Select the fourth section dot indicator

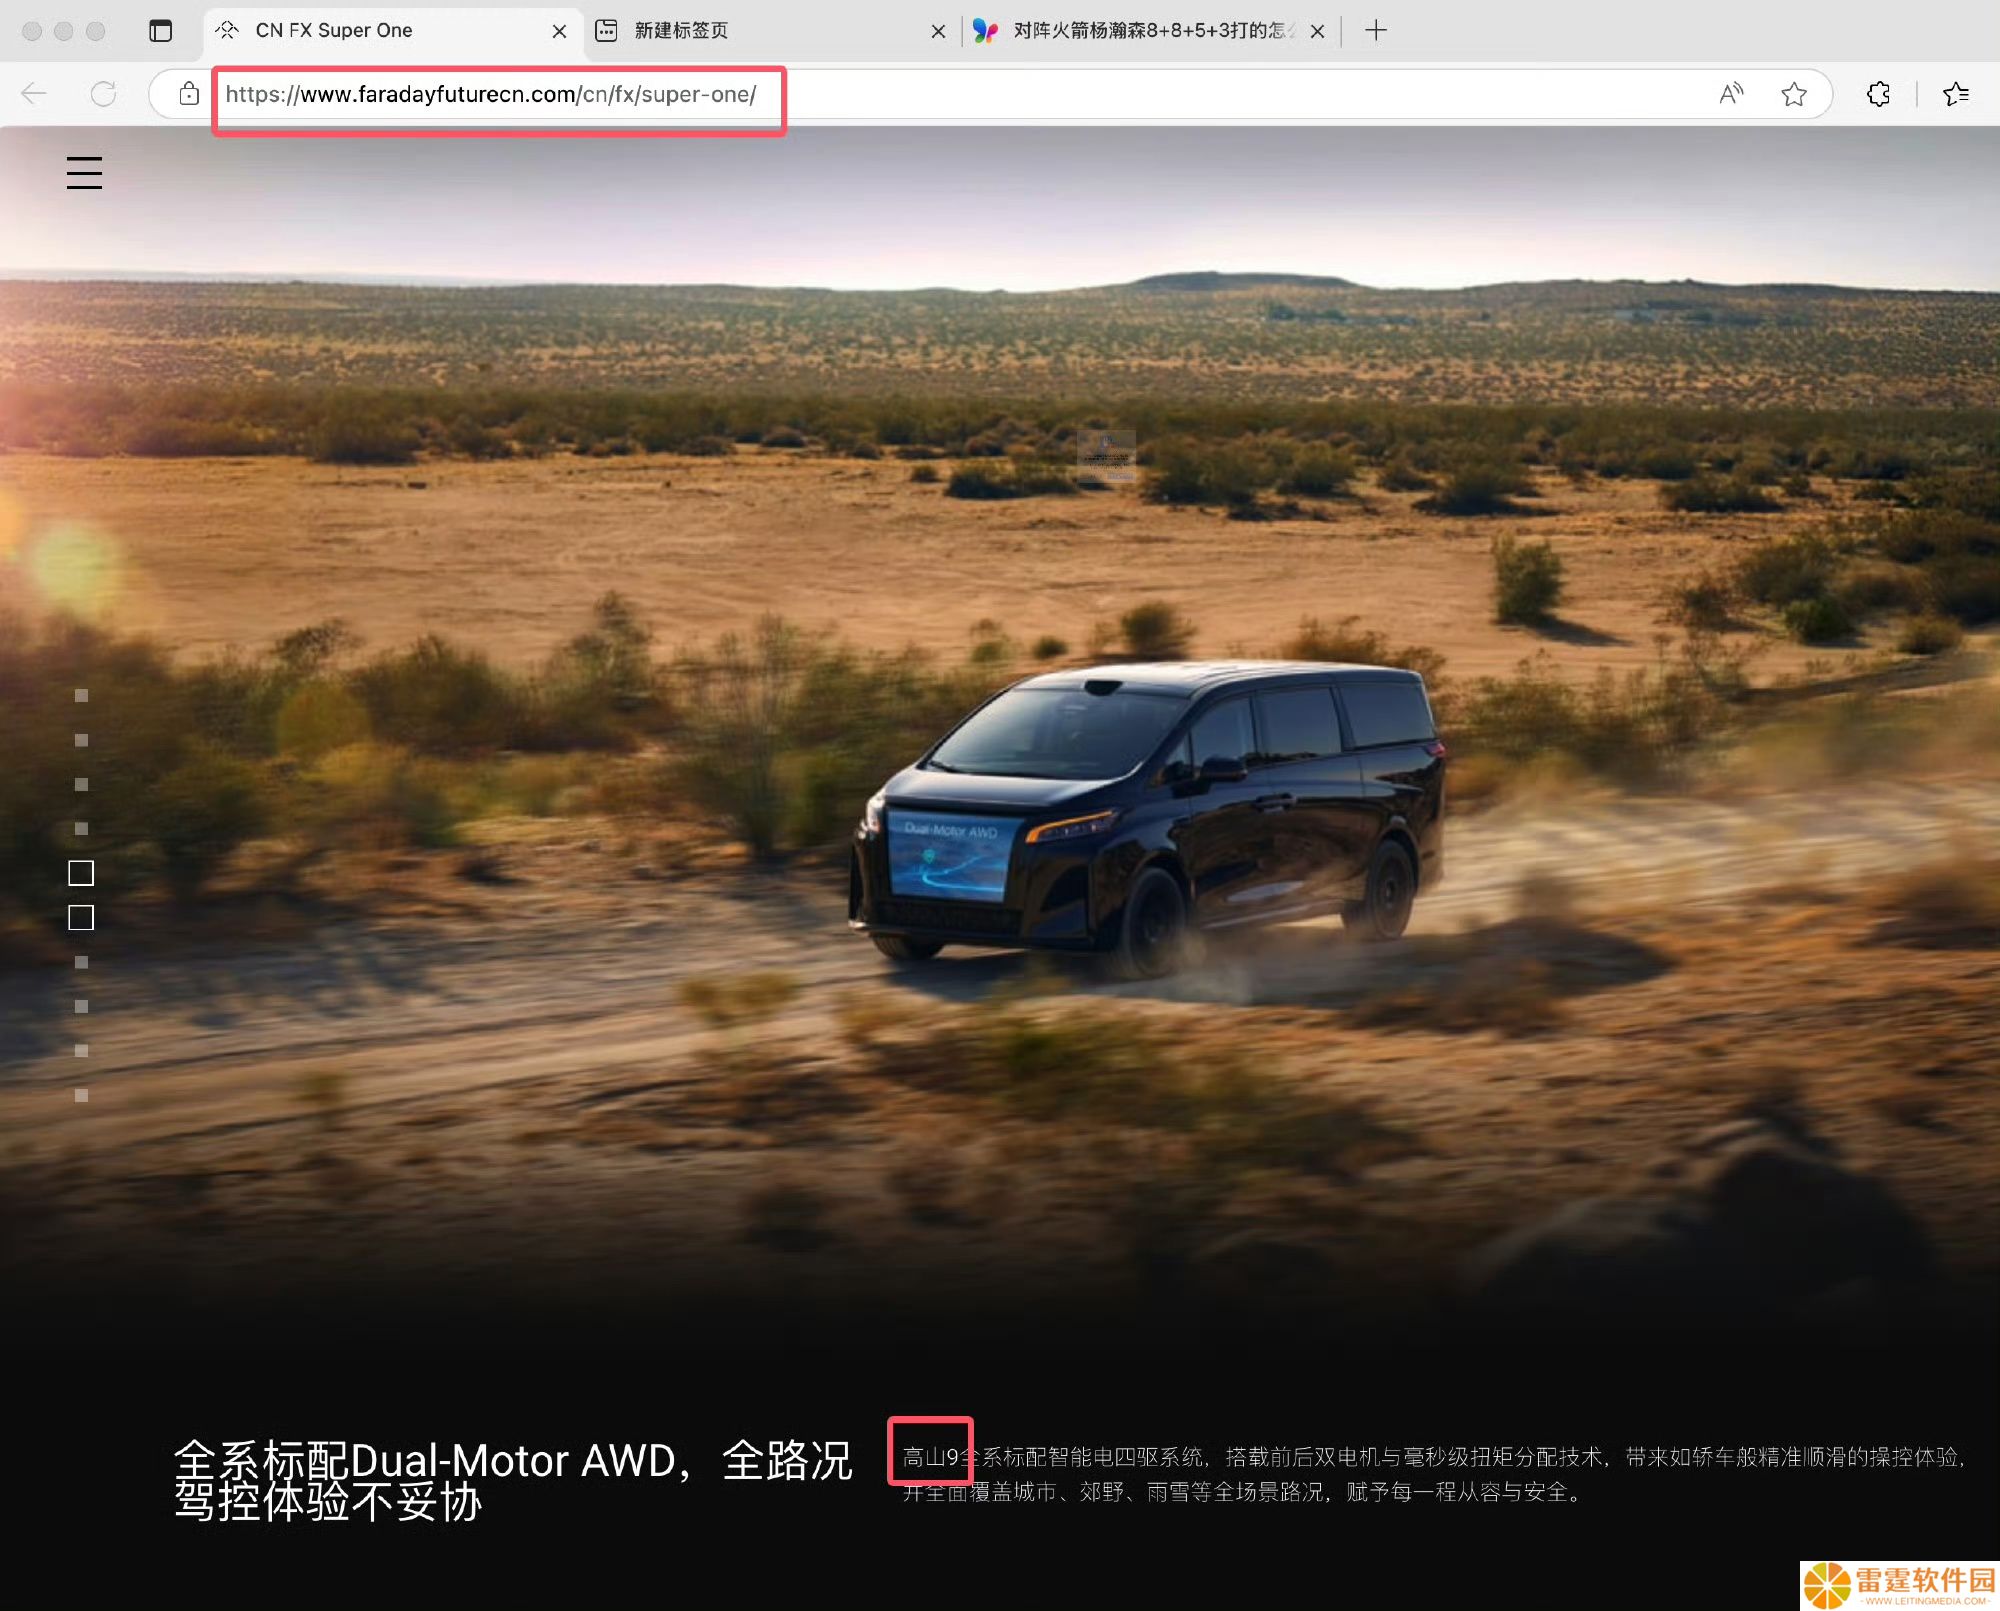tap(81, 829)
